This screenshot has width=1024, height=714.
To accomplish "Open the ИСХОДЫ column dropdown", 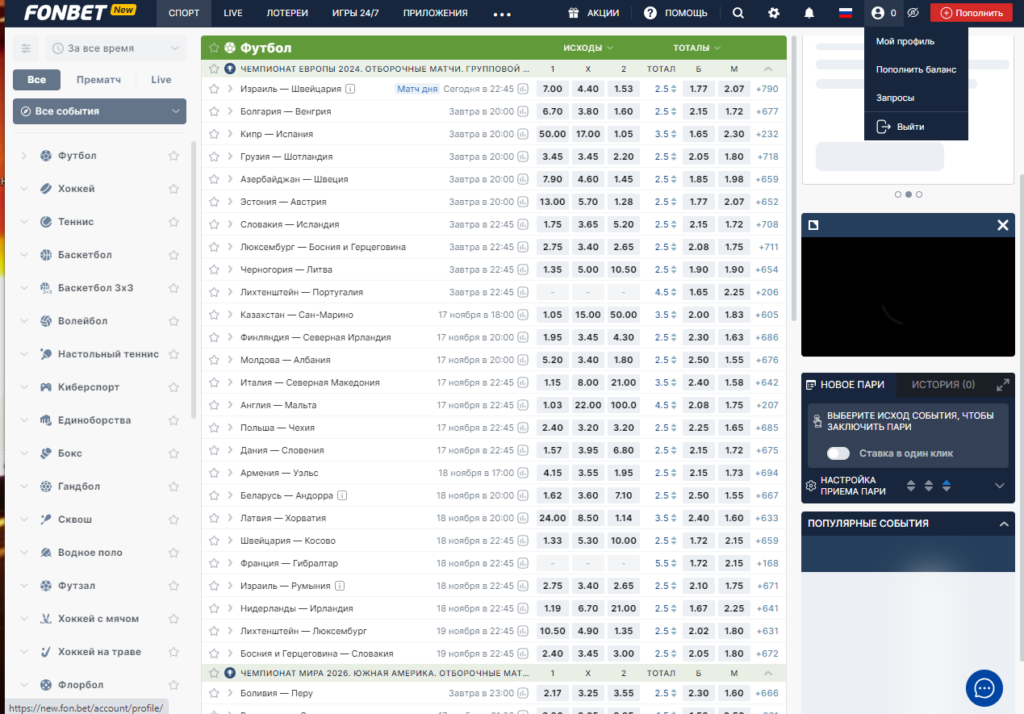I will coord(588,48).
